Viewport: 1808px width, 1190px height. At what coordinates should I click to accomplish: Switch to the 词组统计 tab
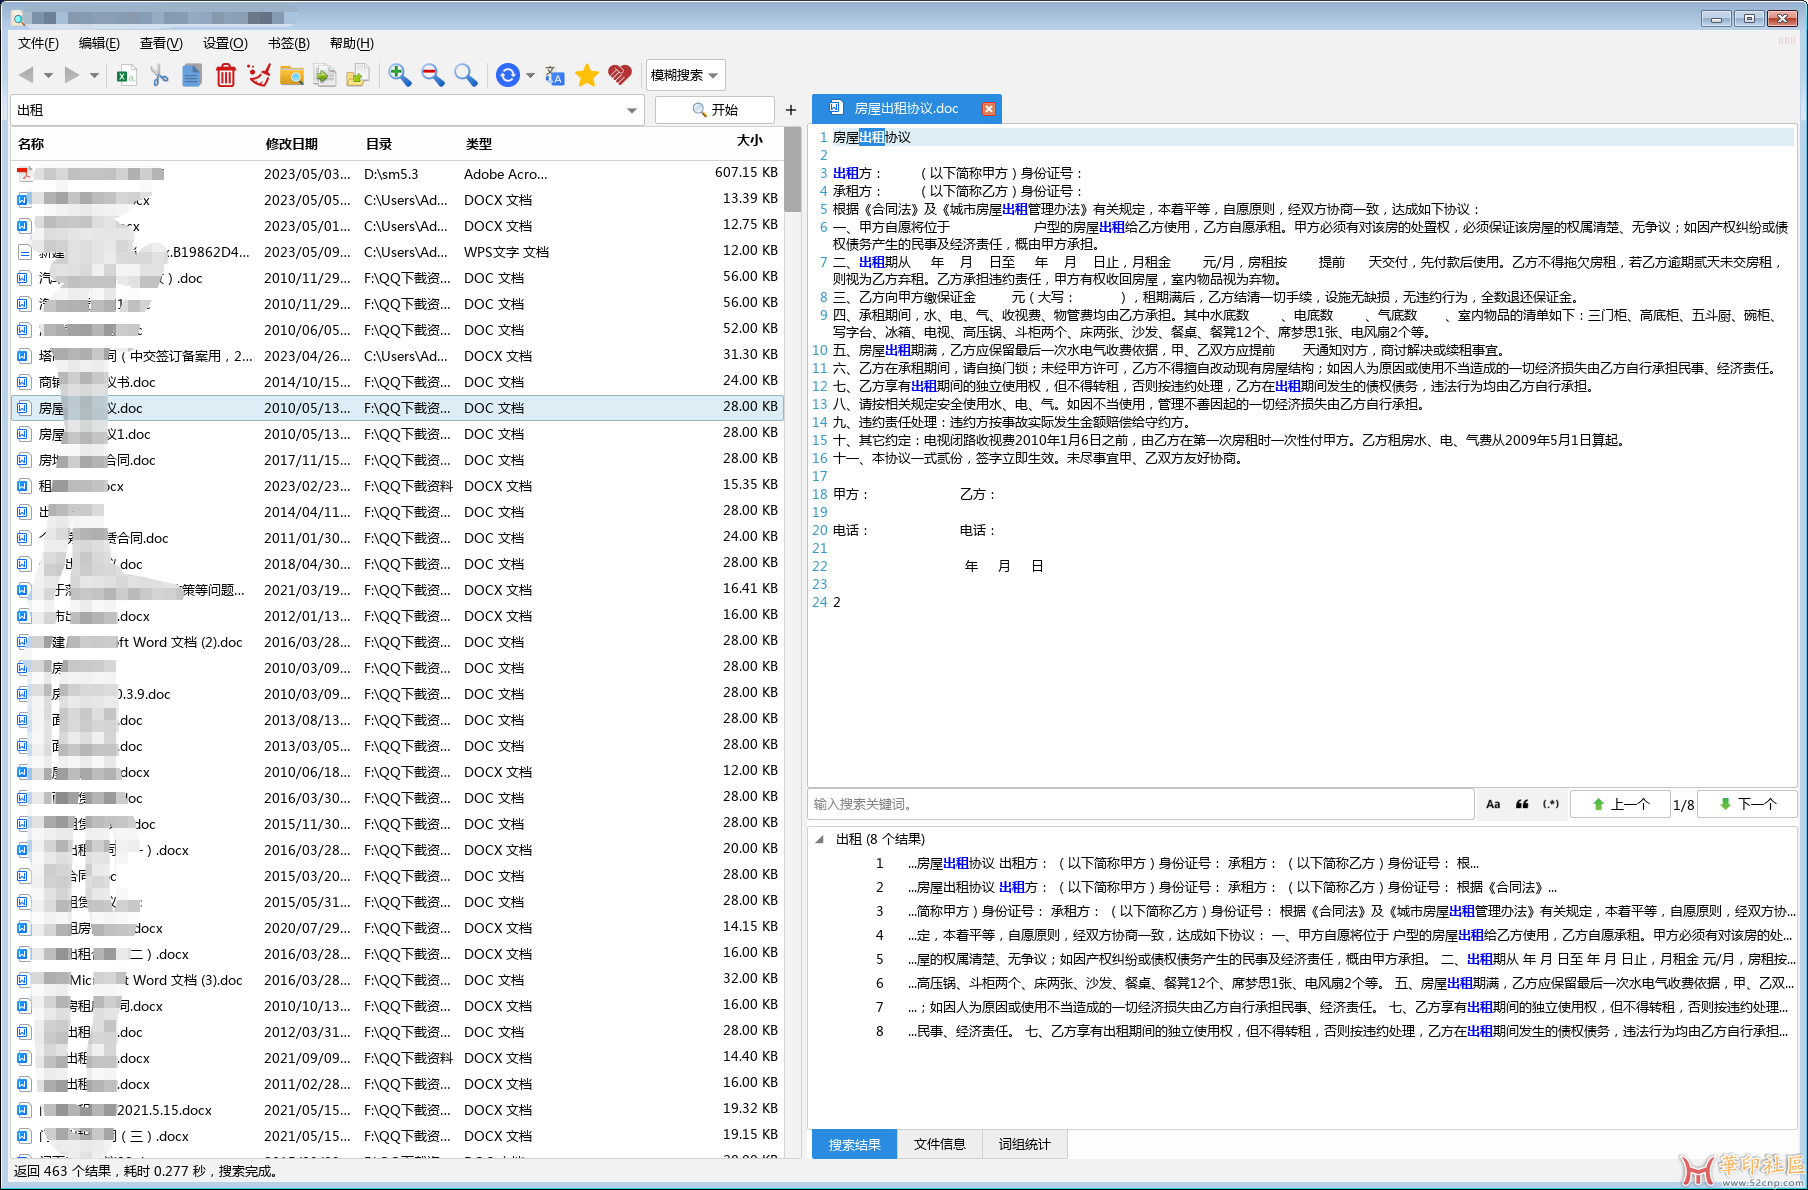click(1024, 1145)
